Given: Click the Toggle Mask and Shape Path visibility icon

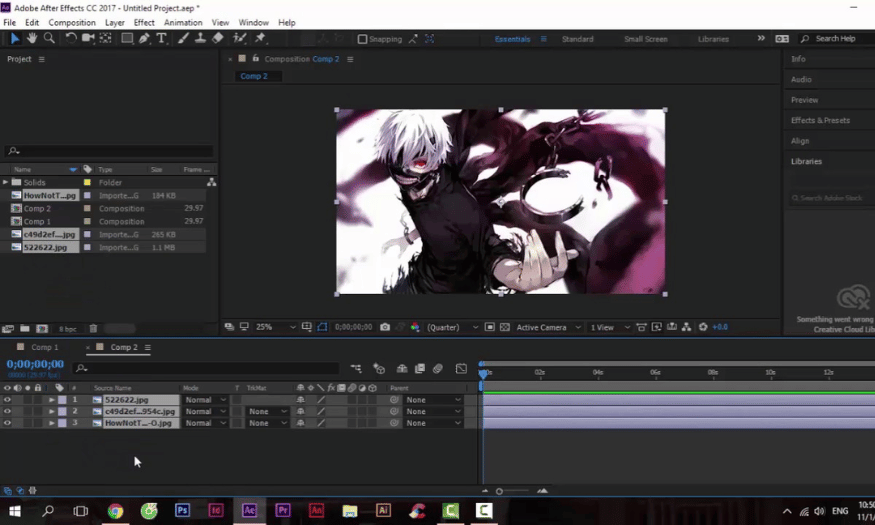Looking at the screenshot, I should click(x=322, y=327).
